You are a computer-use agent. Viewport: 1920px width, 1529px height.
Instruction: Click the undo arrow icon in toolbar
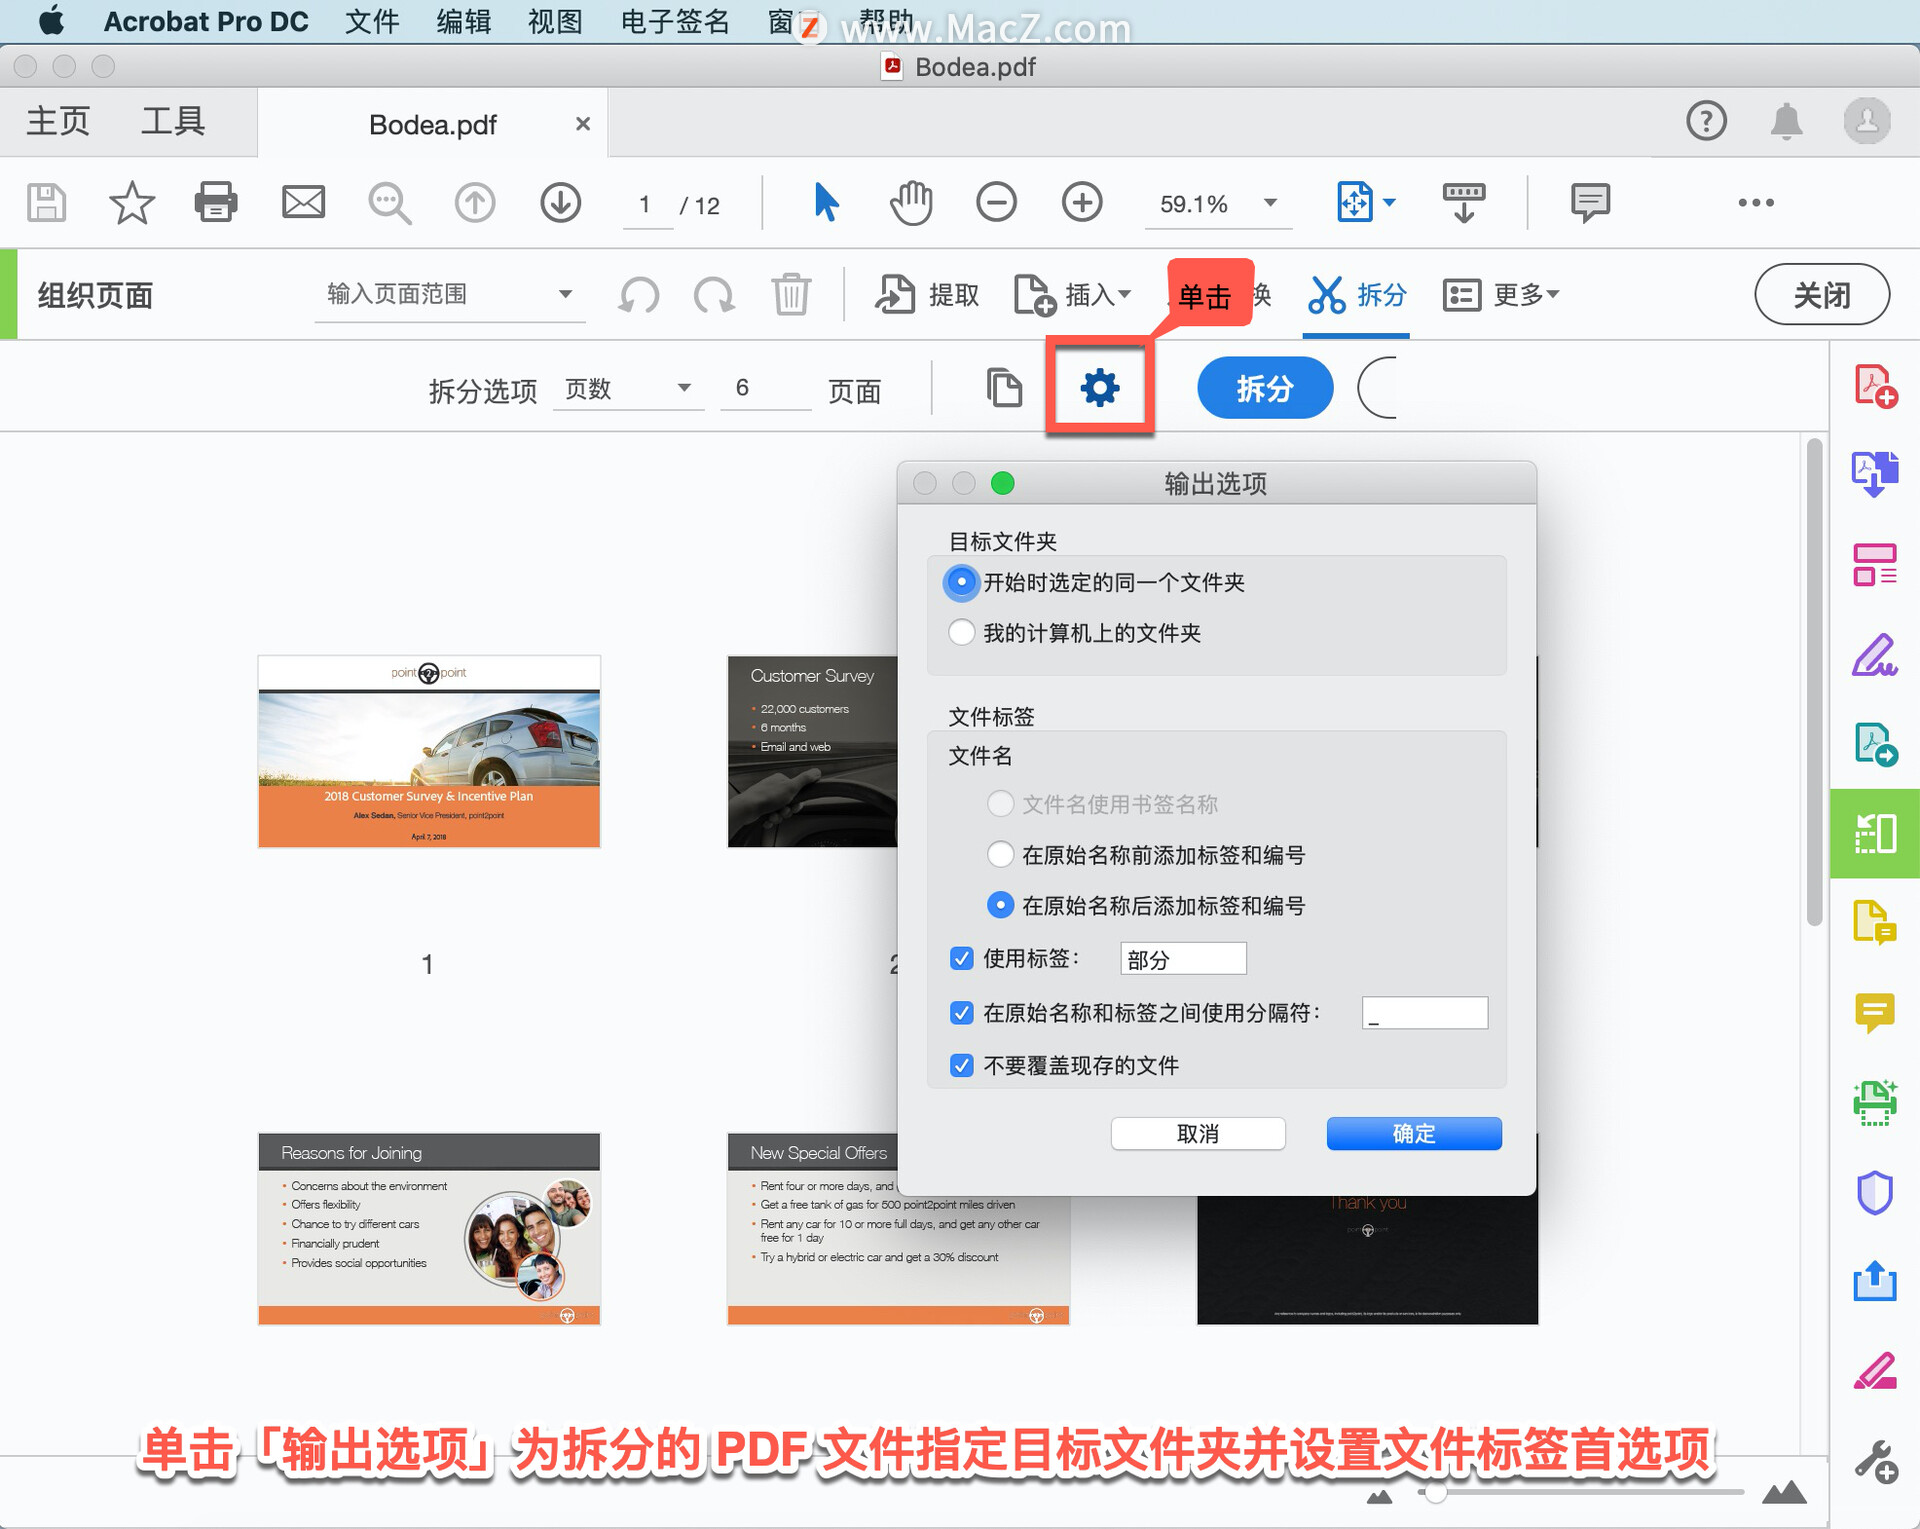[638, 296]
